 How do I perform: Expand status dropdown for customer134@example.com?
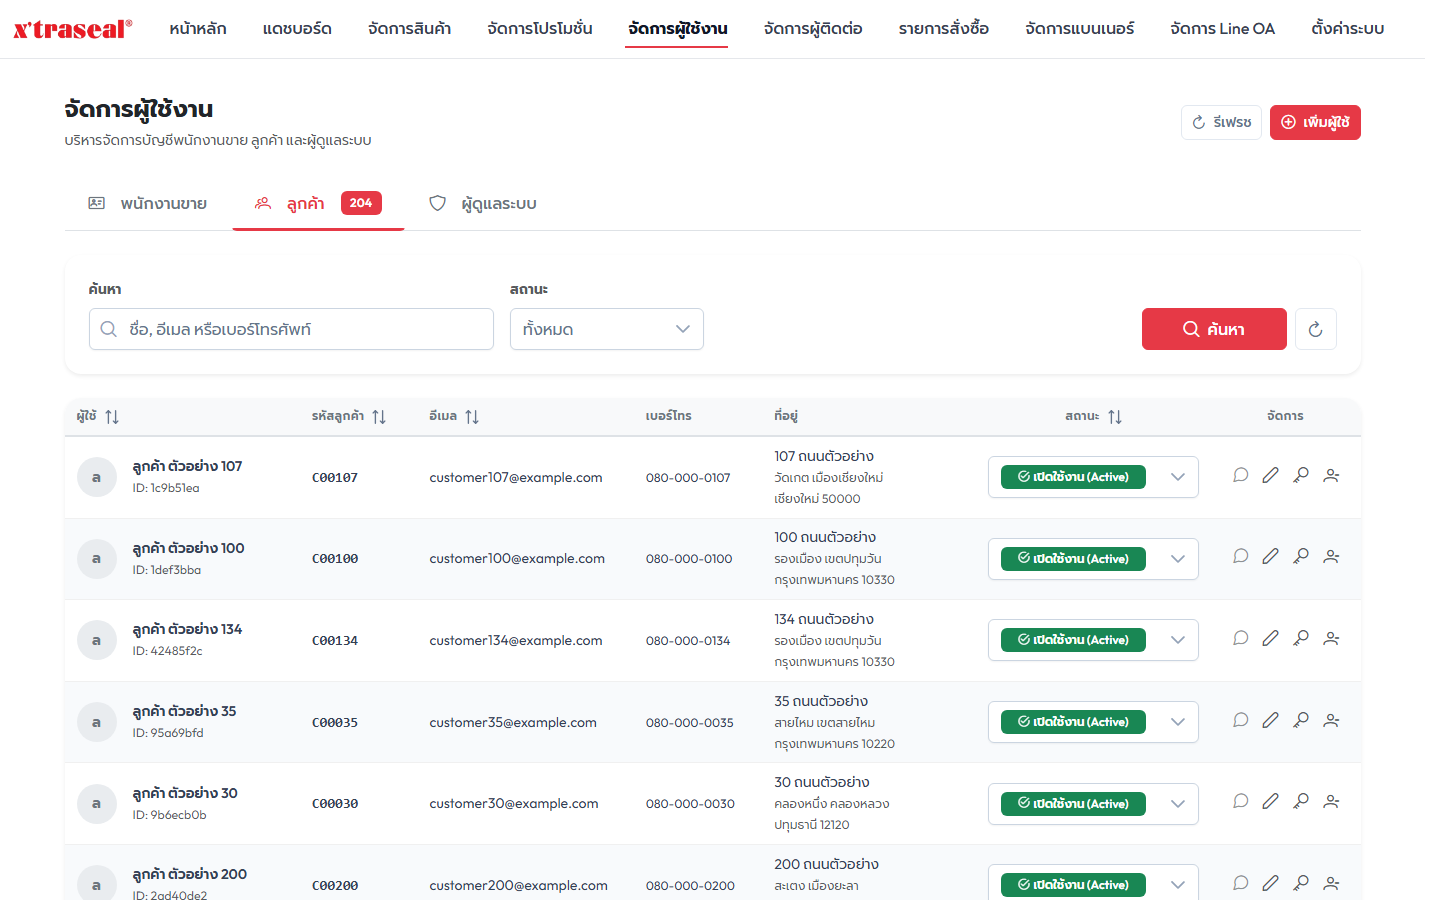pyautogui.click(x=1178, y=640)
